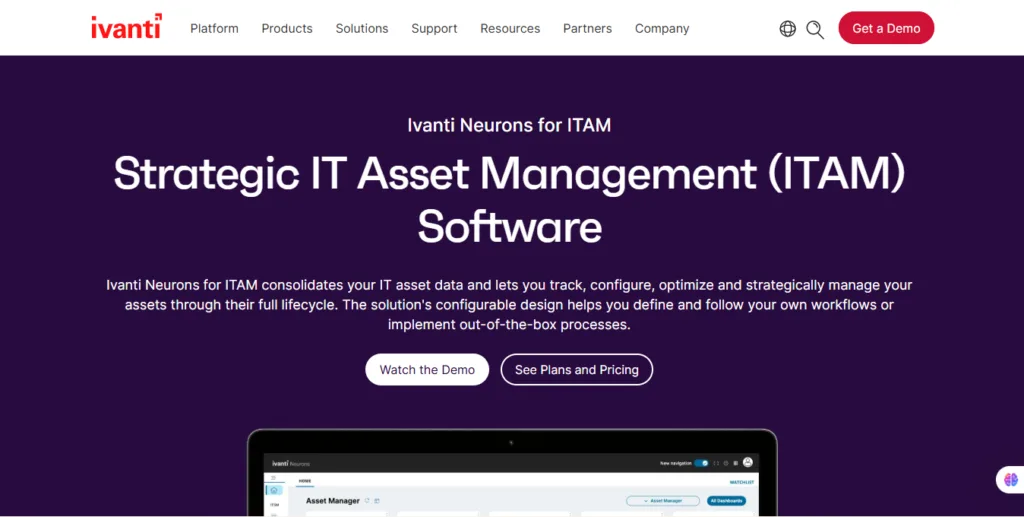Click the All Dashboards button
Viewport: 1024px width, 517px height.
[726, 501]
